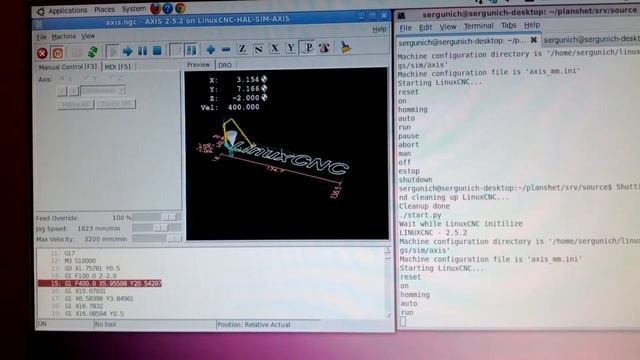Zoom in the preview with the plus icon
The height and width of the screenshot is (360, 640).
click(x=211, y=50)
